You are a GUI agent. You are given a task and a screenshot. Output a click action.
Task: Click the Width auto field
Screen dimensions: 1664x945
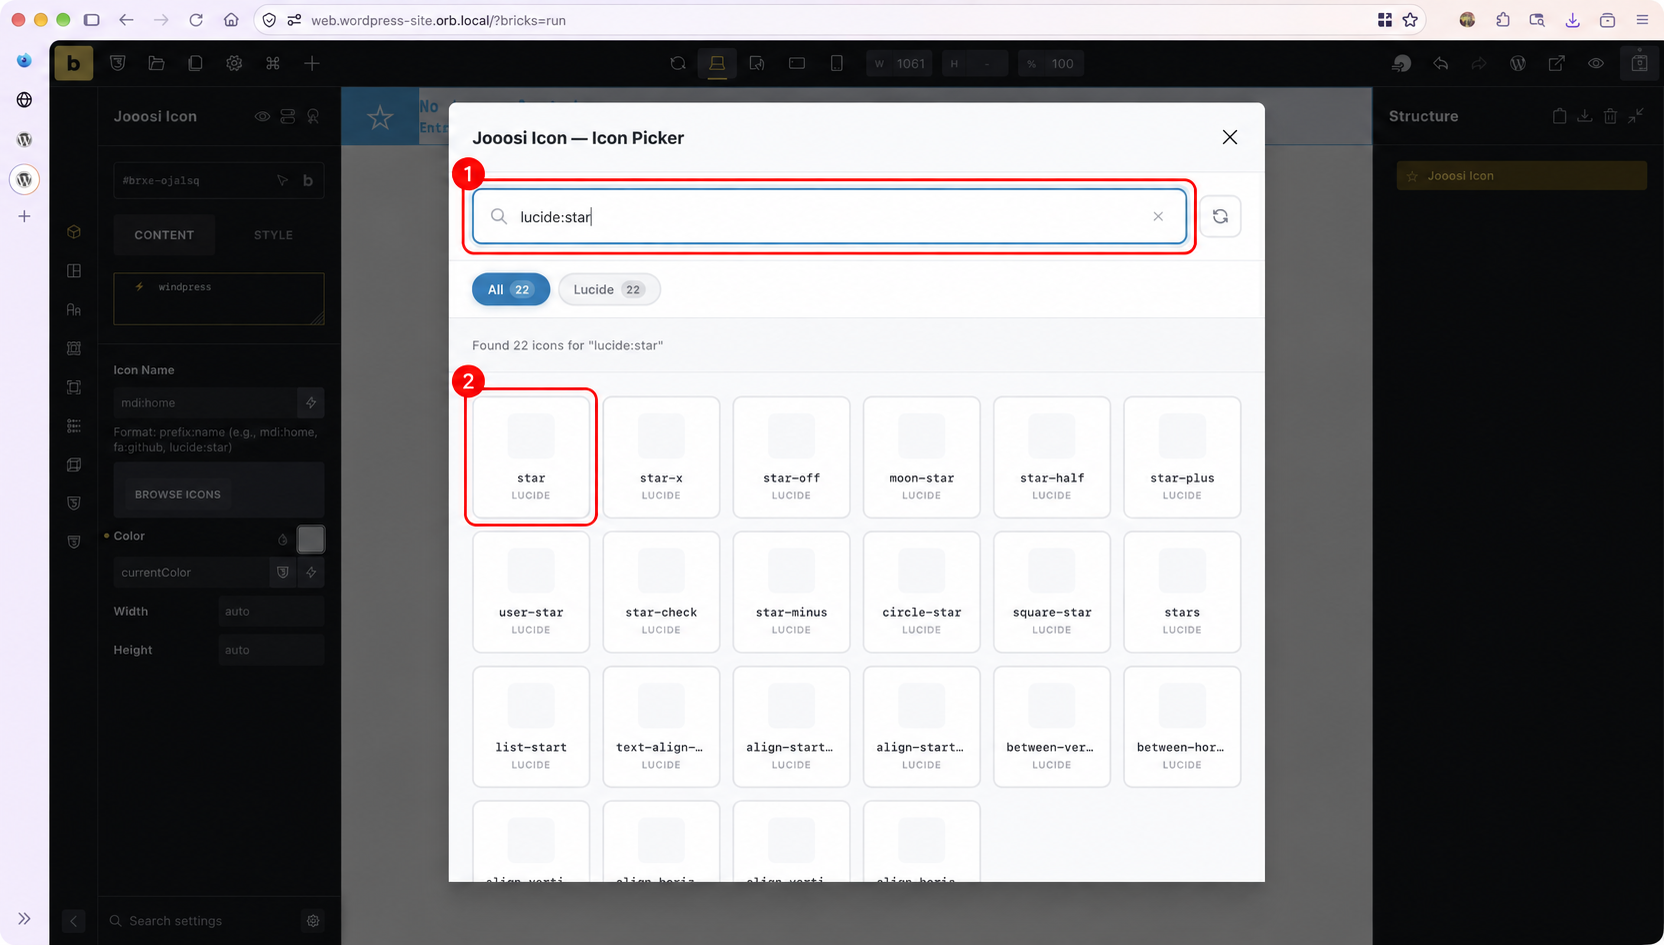coord(271,611)
